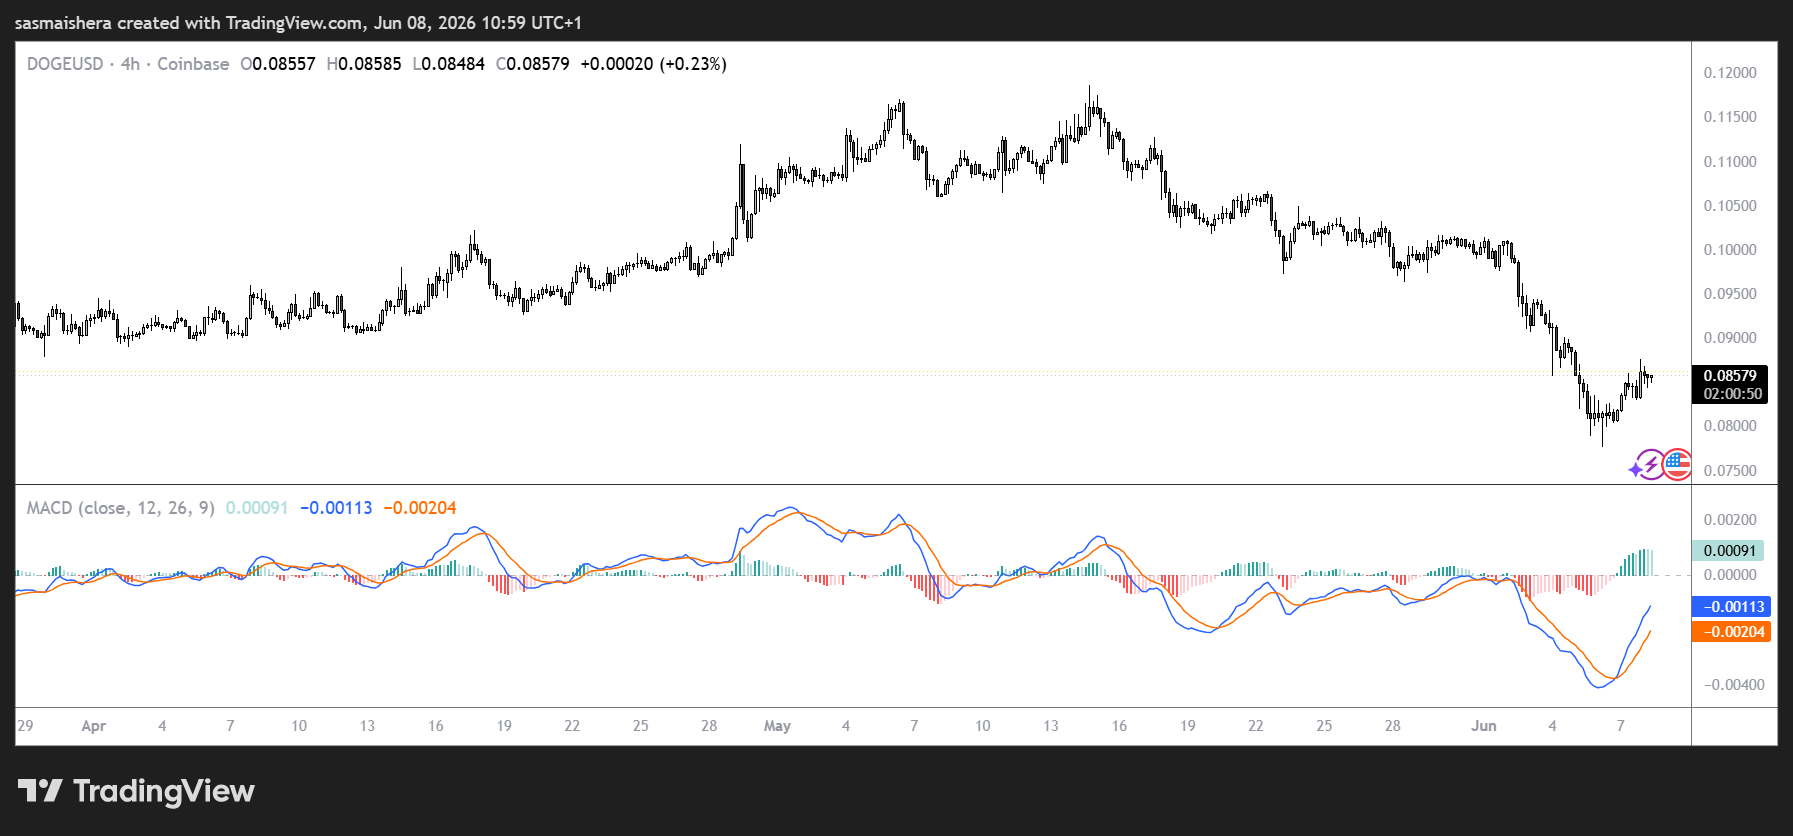Click the 29 date label on the time axis
Viewport: 1793px width, 836px height.
tap(25, 726)
